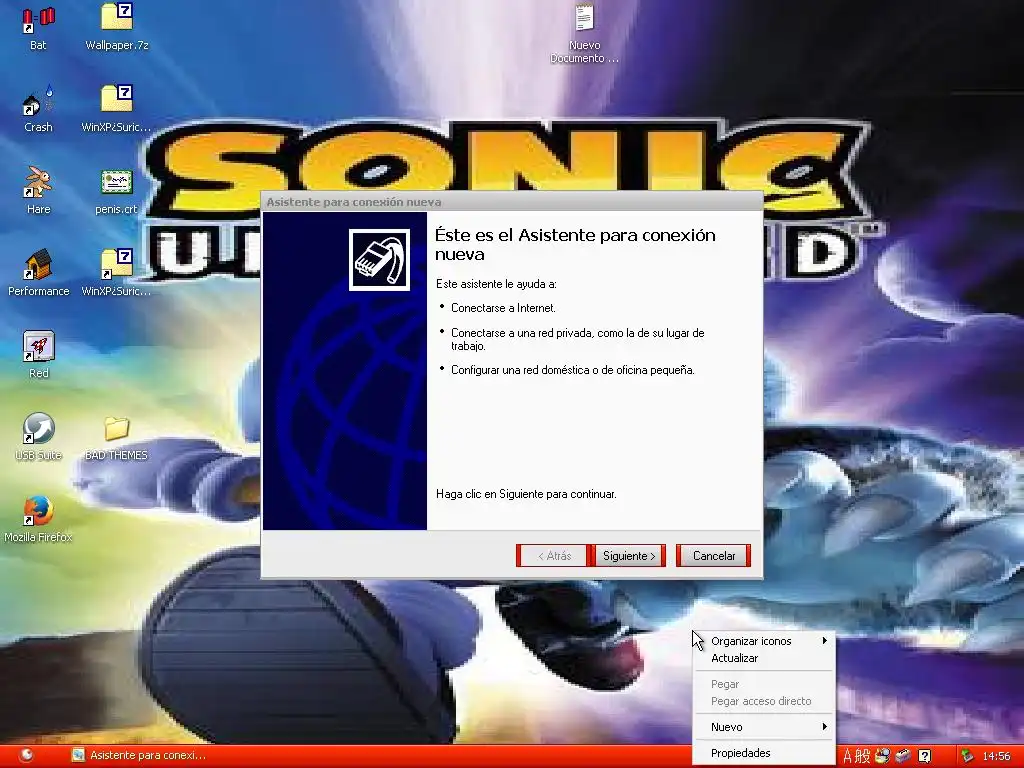
Task: Click the IME letter A tray icon
Action: [x=848, y=756]
